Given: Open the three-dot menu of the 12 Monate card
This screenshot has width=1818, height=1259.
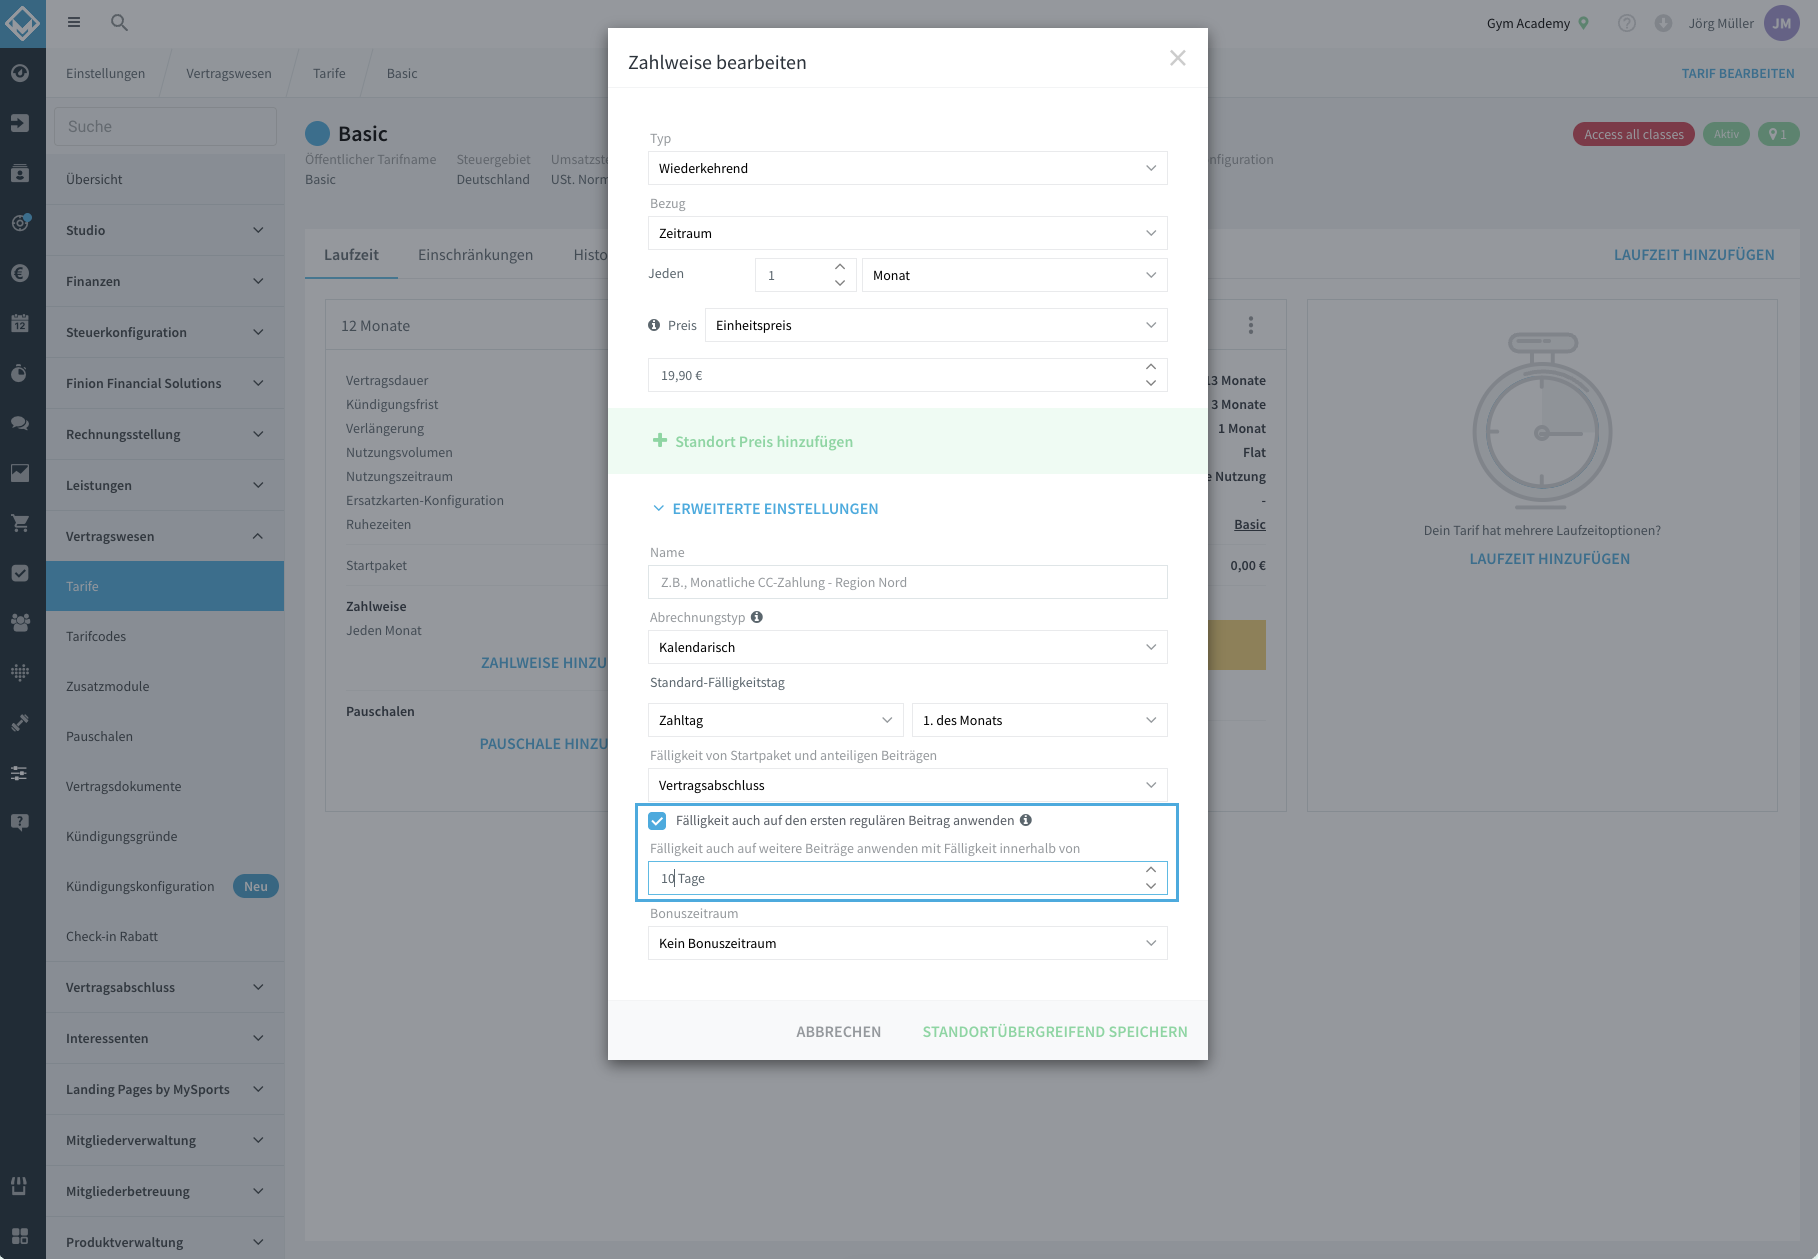Looking at the screenshot, I should pos(1250,325).
